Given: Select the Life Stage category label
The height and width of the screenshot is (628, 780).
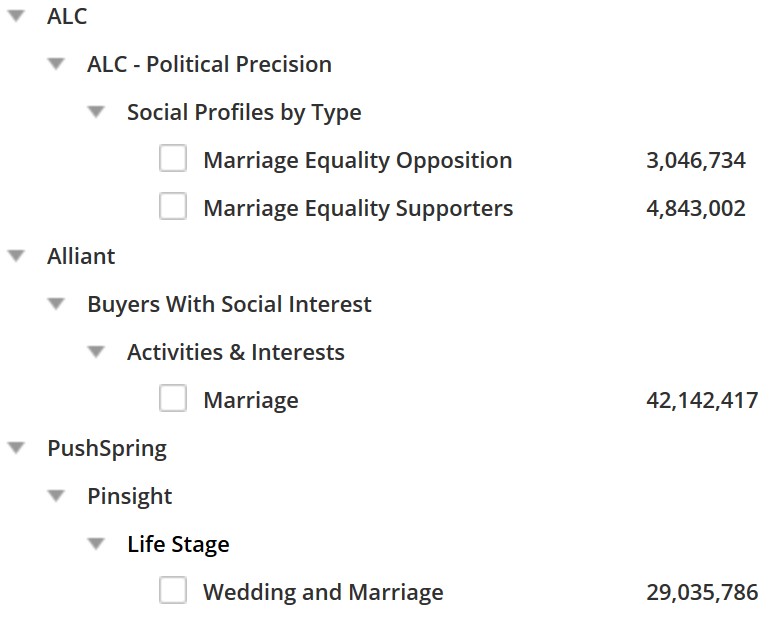Looking at the screenshot, I should (178, 544).
